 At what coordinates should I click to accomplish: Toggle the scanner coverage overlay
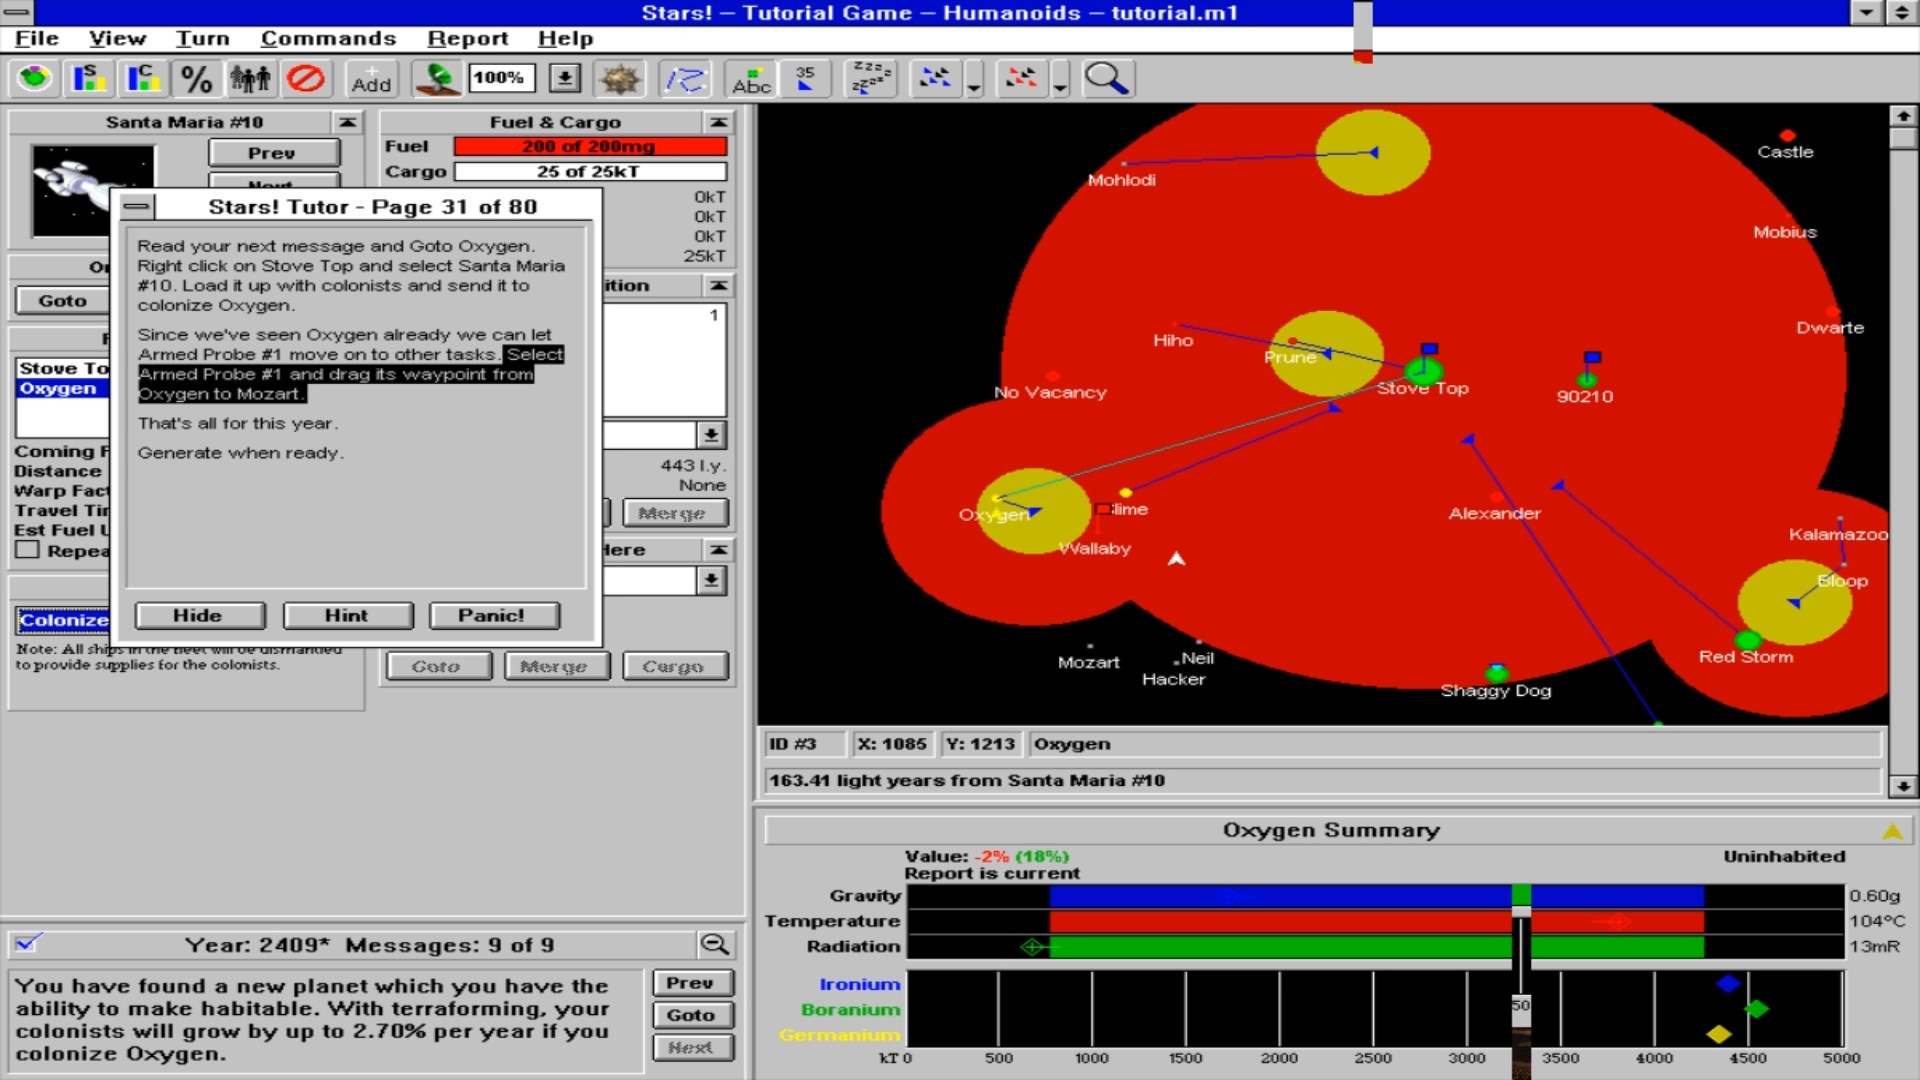(x=437, y=78)
